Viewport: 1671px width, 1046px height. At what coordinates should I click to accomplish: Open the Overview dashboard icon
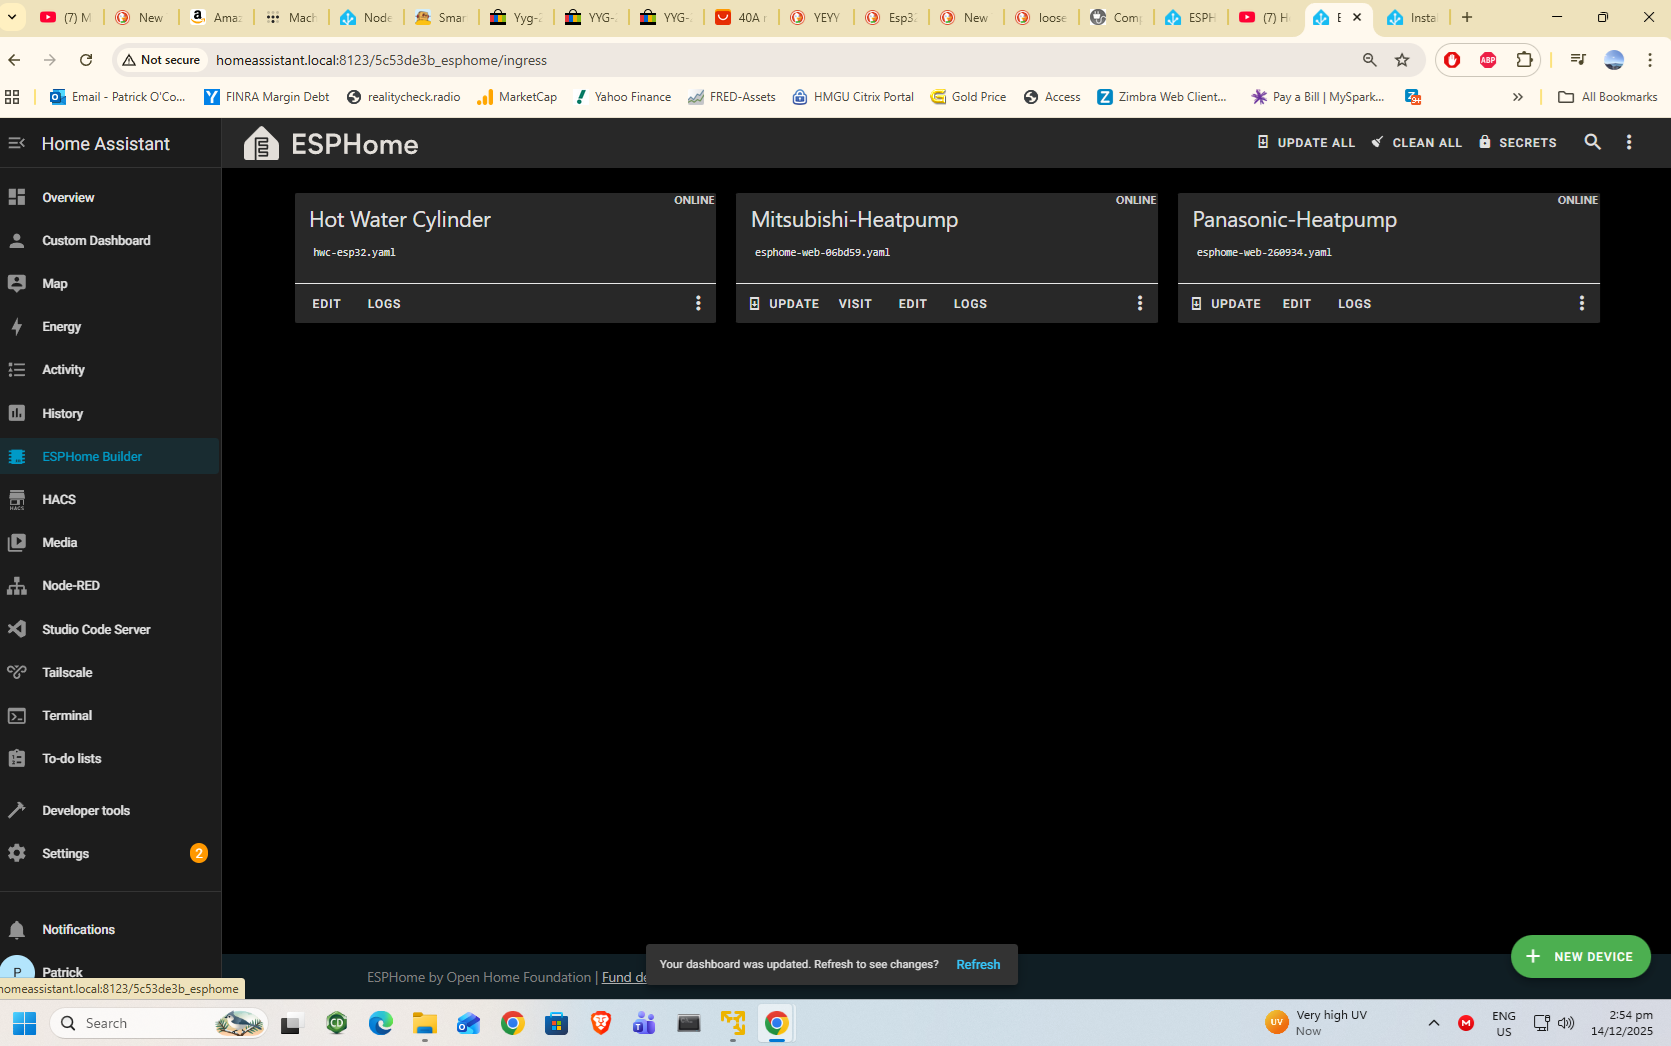coord(17,197)
